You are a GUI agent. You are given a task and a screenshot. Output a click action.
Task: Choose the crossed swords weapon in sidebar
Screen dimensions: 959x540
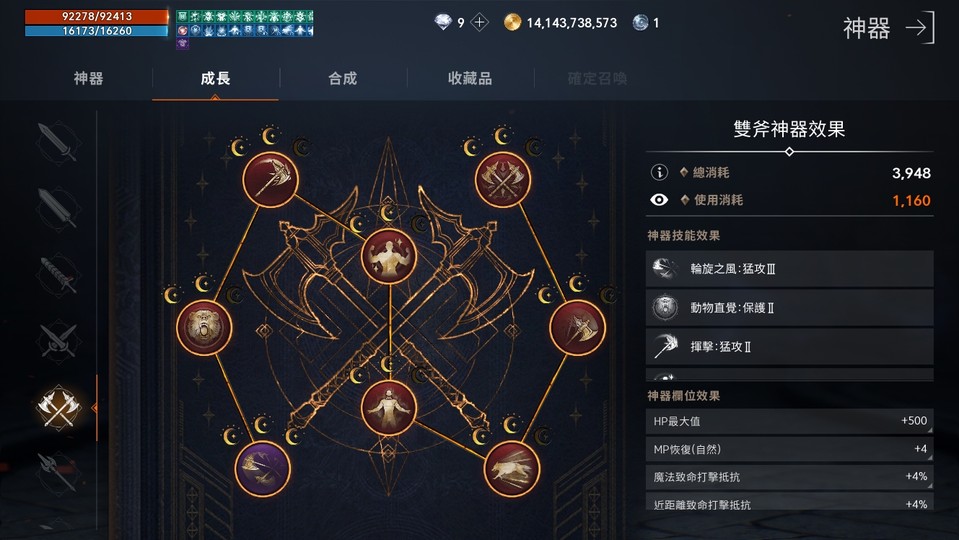click(x=57, y=341)
